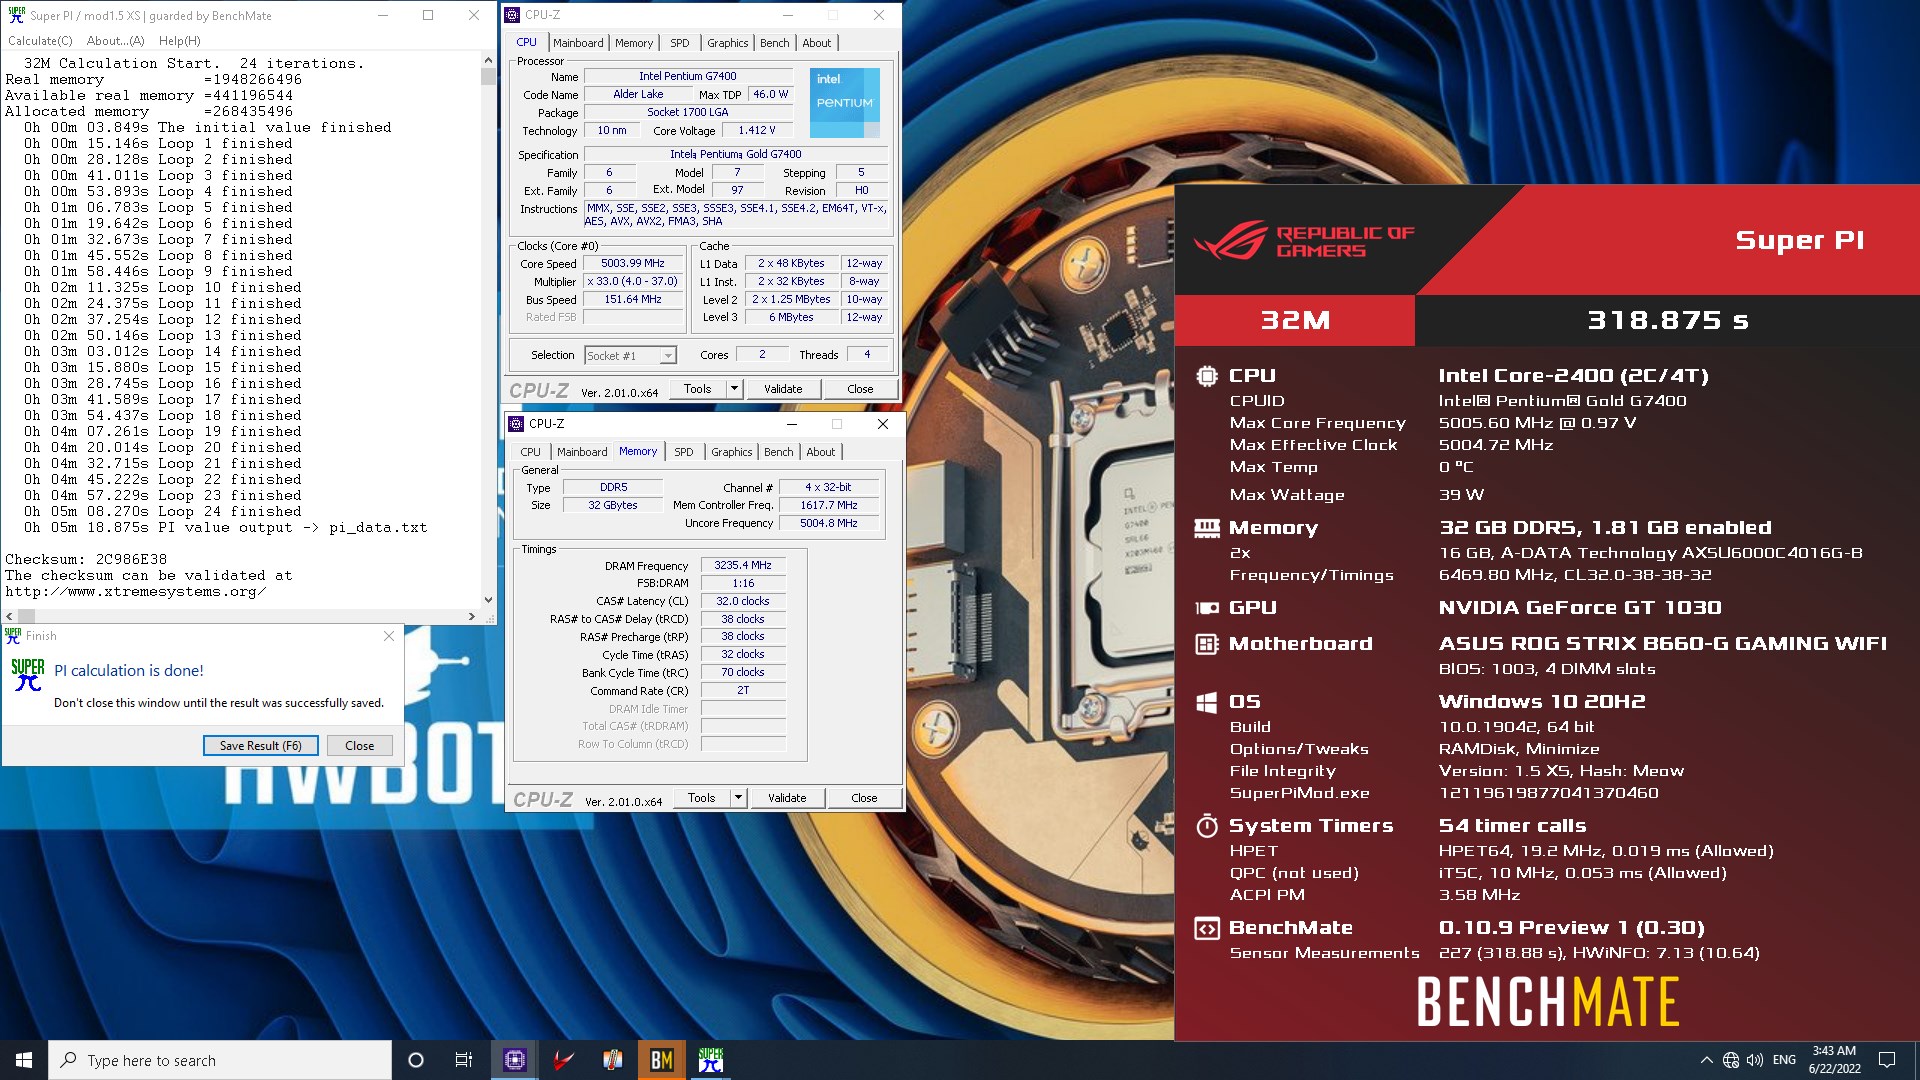Image resolution: width=1920 pixels, height=1080 pixels.
Task: Click the BenchMate GPU card icon
Action: [1207, 608]
